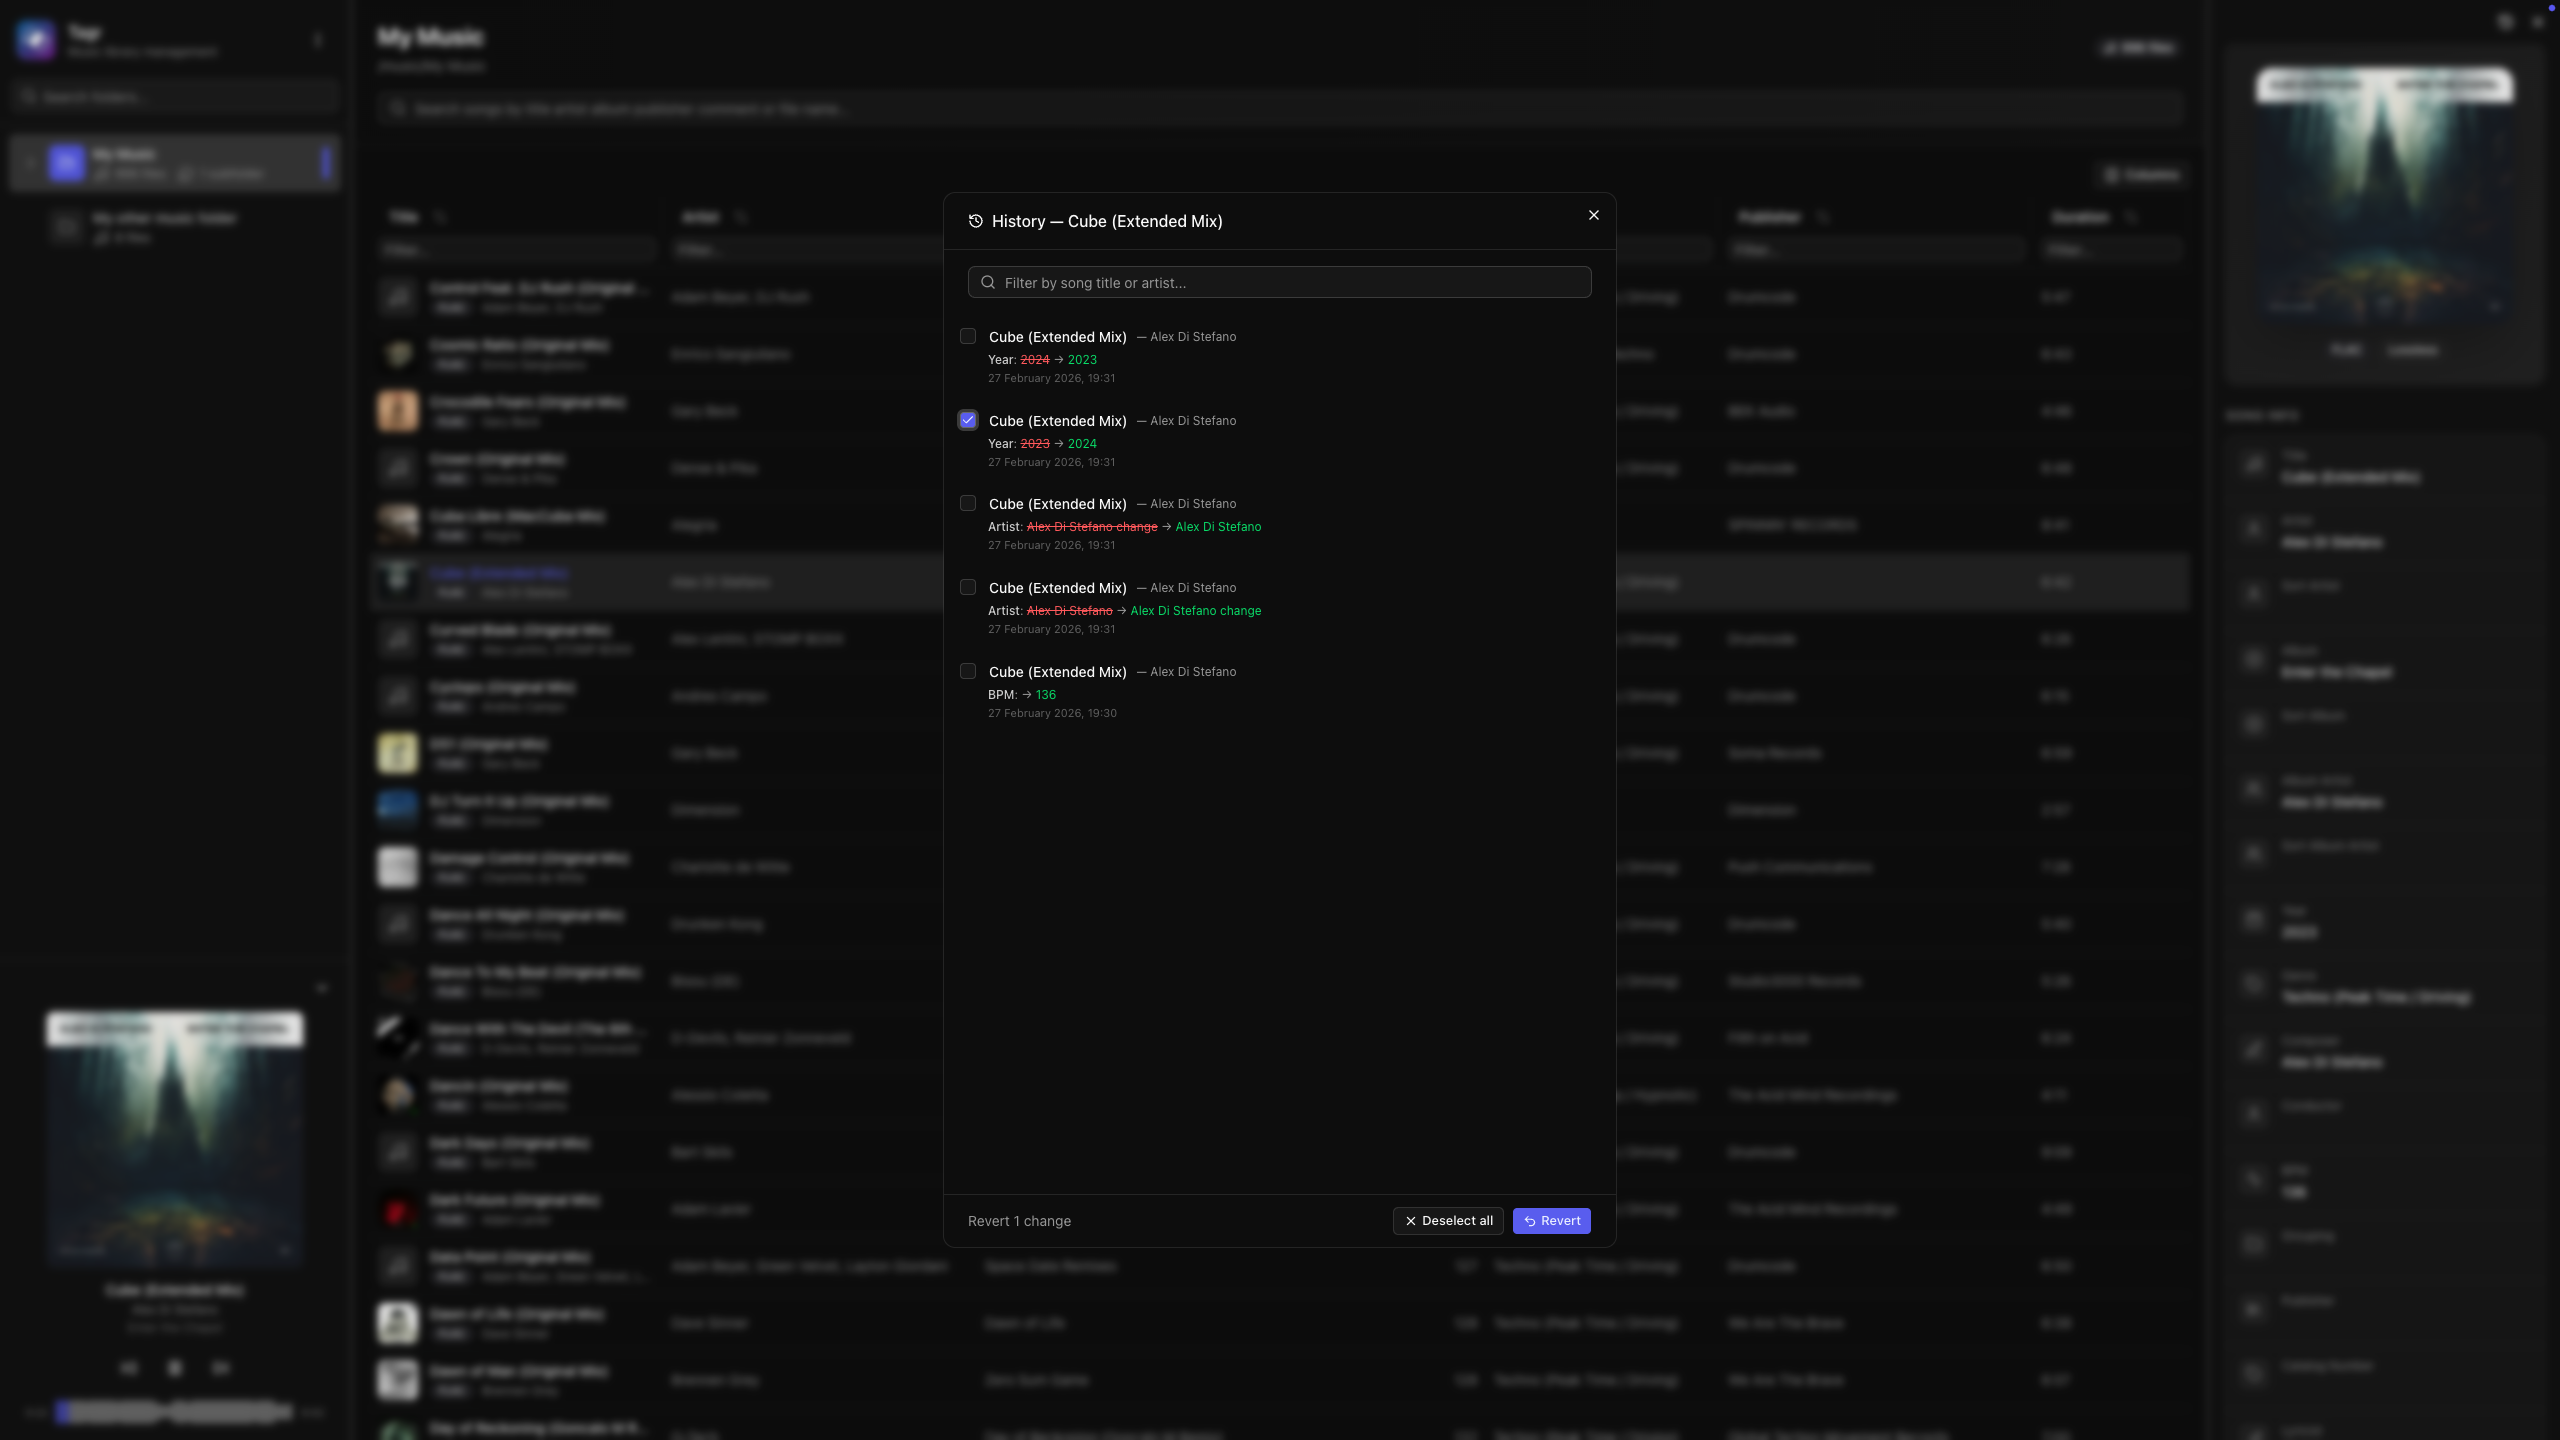Image resolution: width=2560 pixels, height=1440 pixels.
Task: Click the green 'Alex Di Stefano change' new value
Action: 1195,611
